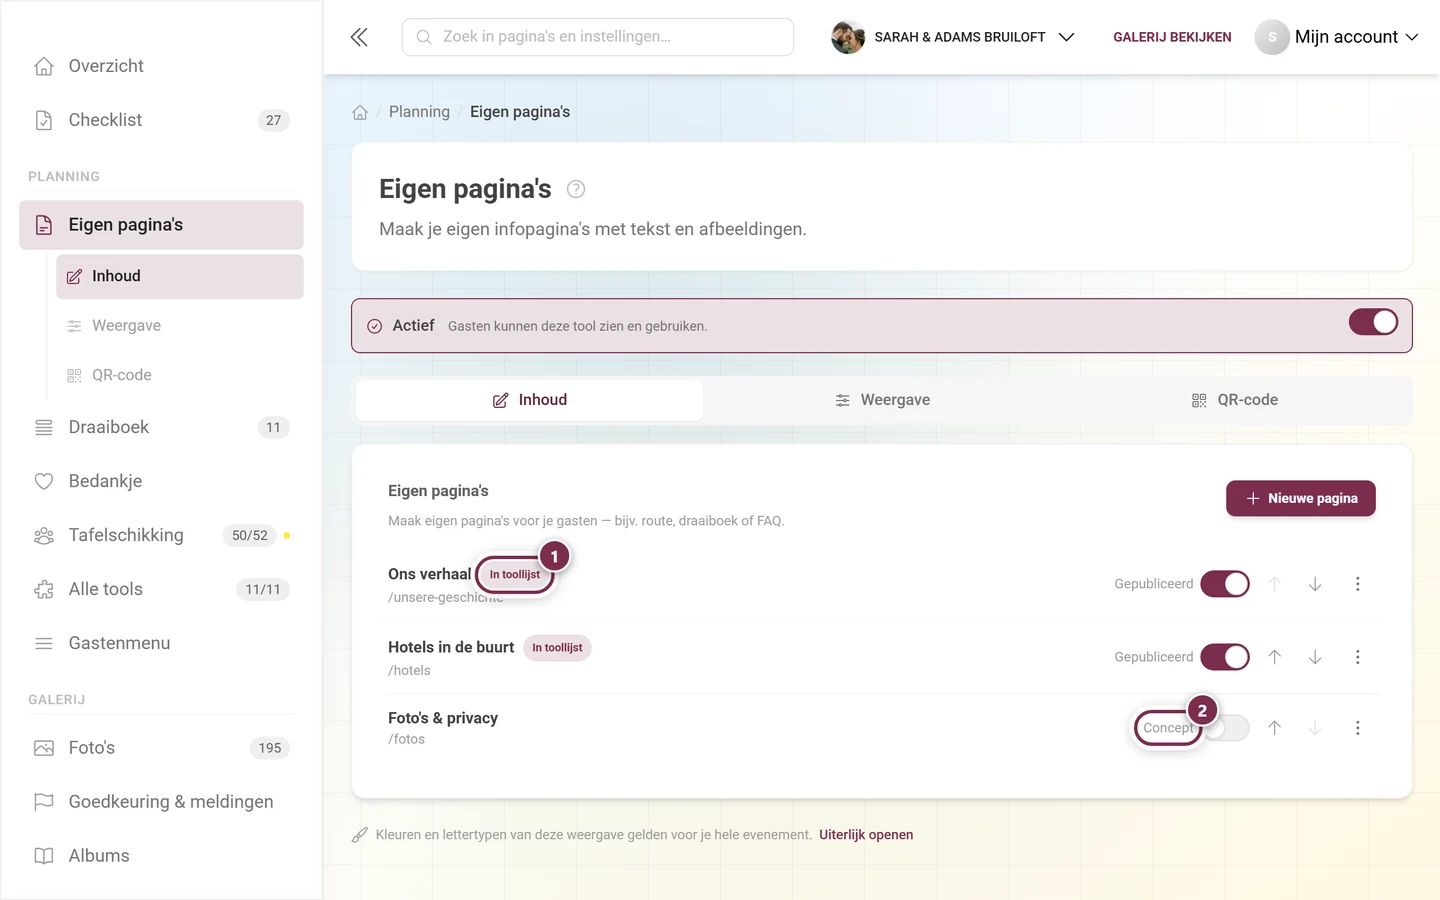Open more options for Ons verhaal
The height and width of the screenshot is (900, 1440).
pyautogui.click(x=1357, y=584)
